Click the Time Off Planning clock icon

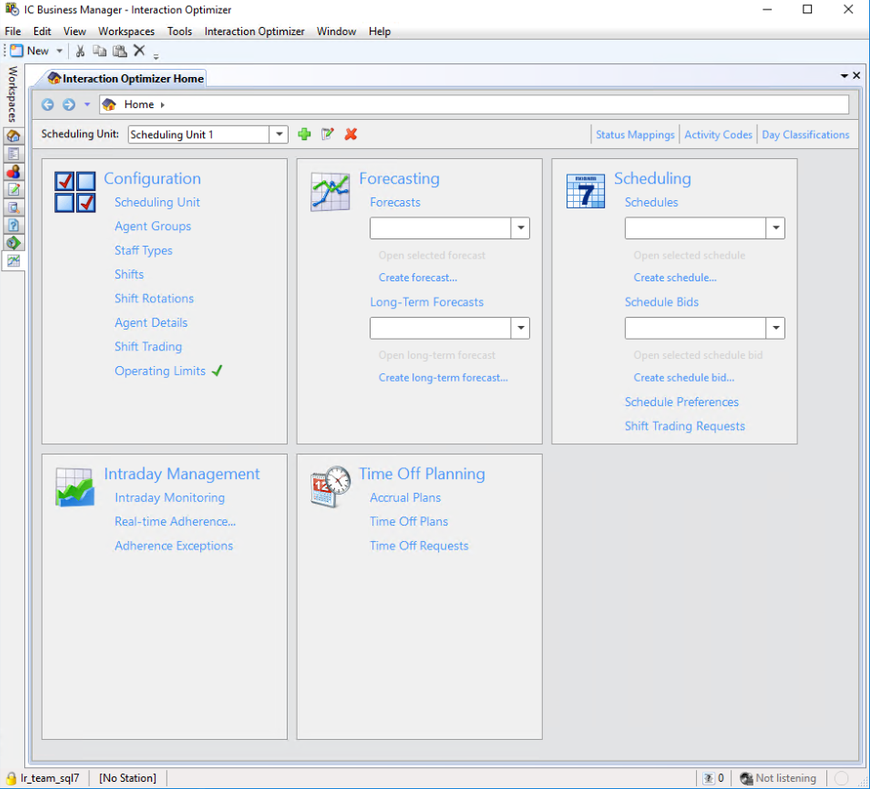330,487
